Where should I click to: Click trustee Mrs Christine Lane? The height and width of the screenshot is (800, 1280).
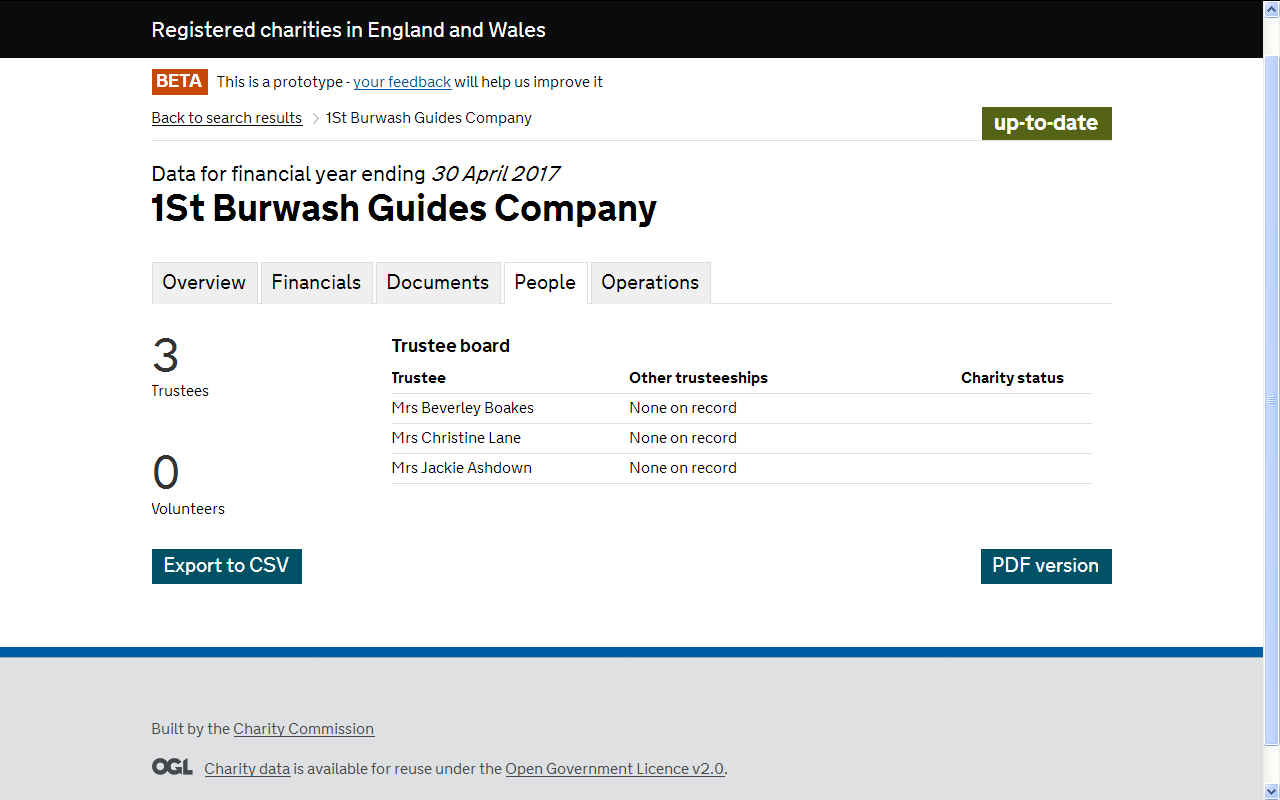click(x=456, y=438)
